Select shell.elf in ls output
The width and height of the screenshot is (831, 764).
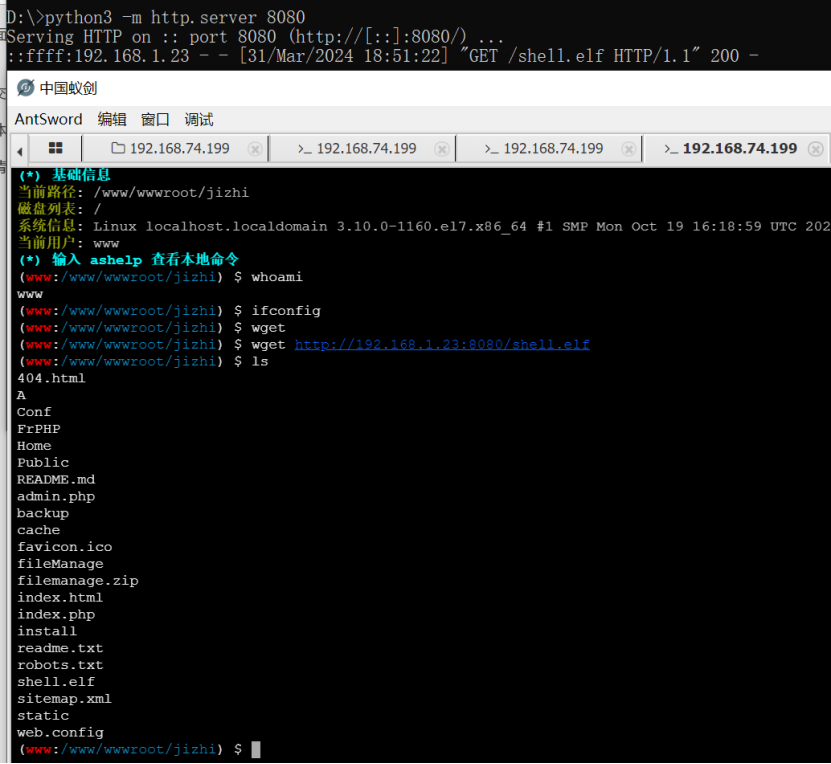pos(56,682)
